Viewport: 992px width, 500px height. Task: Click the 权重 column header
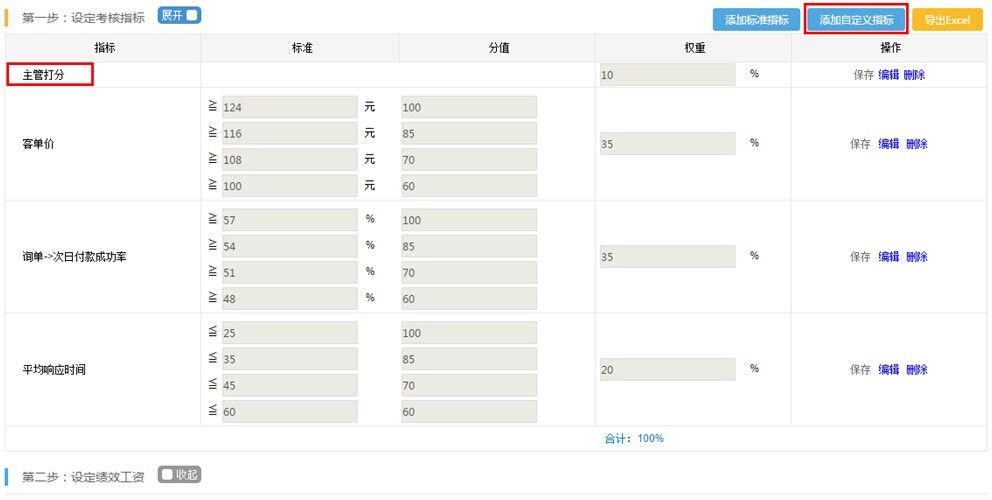[695, 48]
